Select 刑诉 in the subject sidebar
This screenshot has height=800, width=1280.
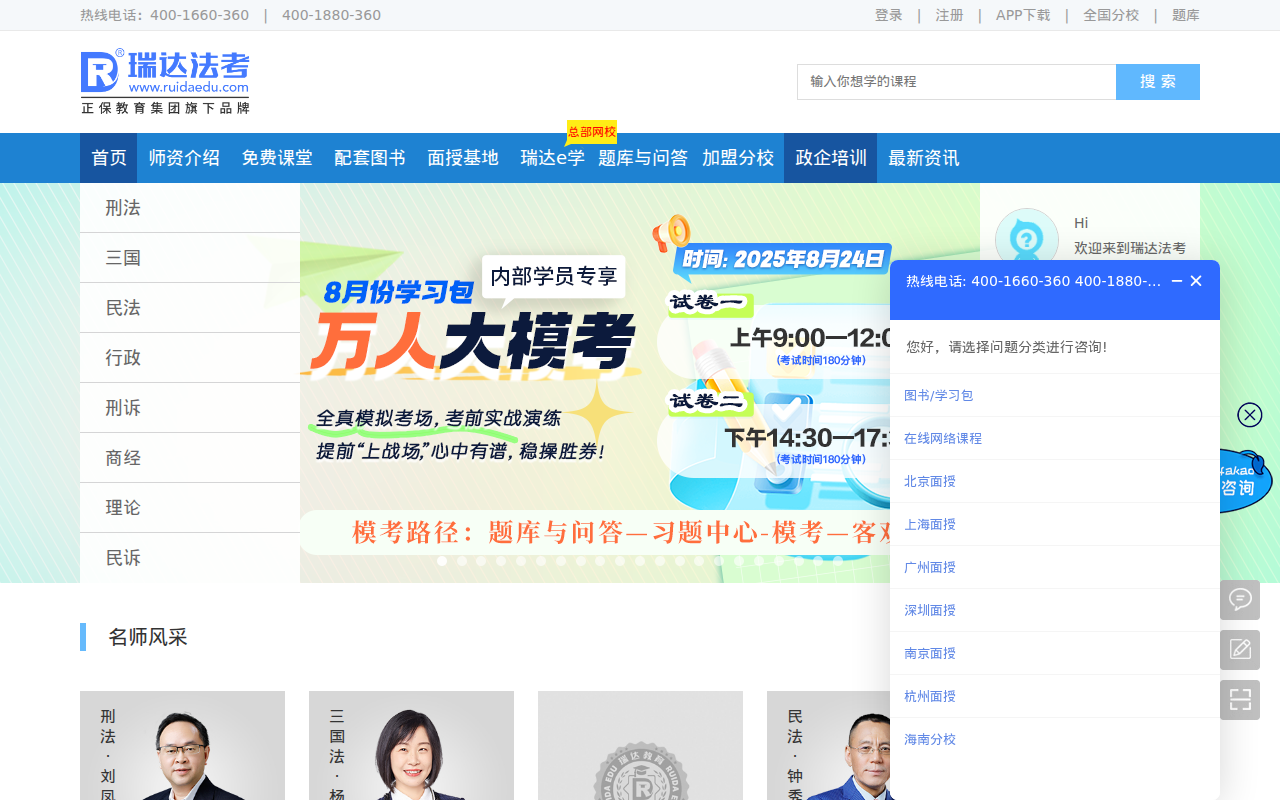pos(190,408)
